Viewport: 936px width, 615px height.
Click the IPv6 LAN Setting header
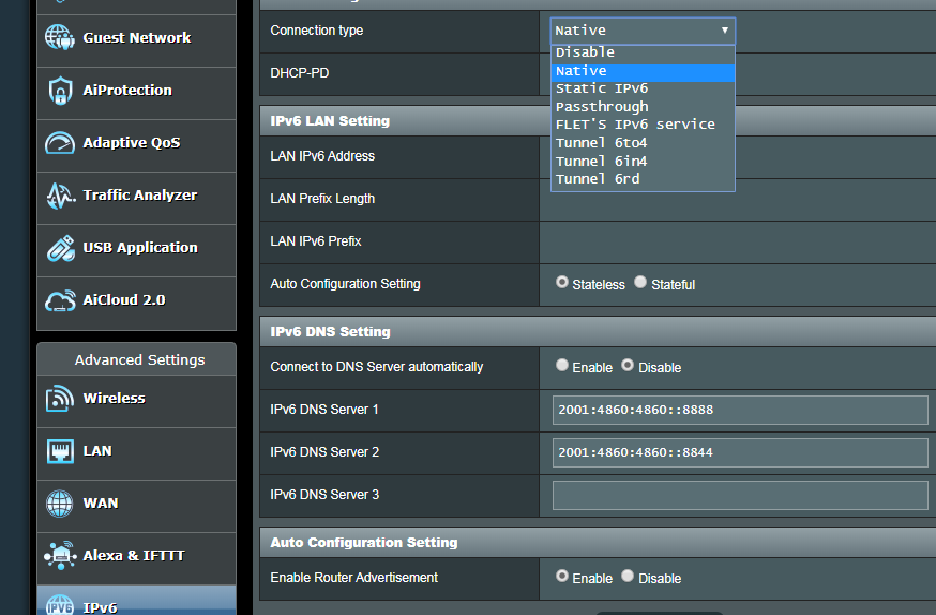coord(330,121)
